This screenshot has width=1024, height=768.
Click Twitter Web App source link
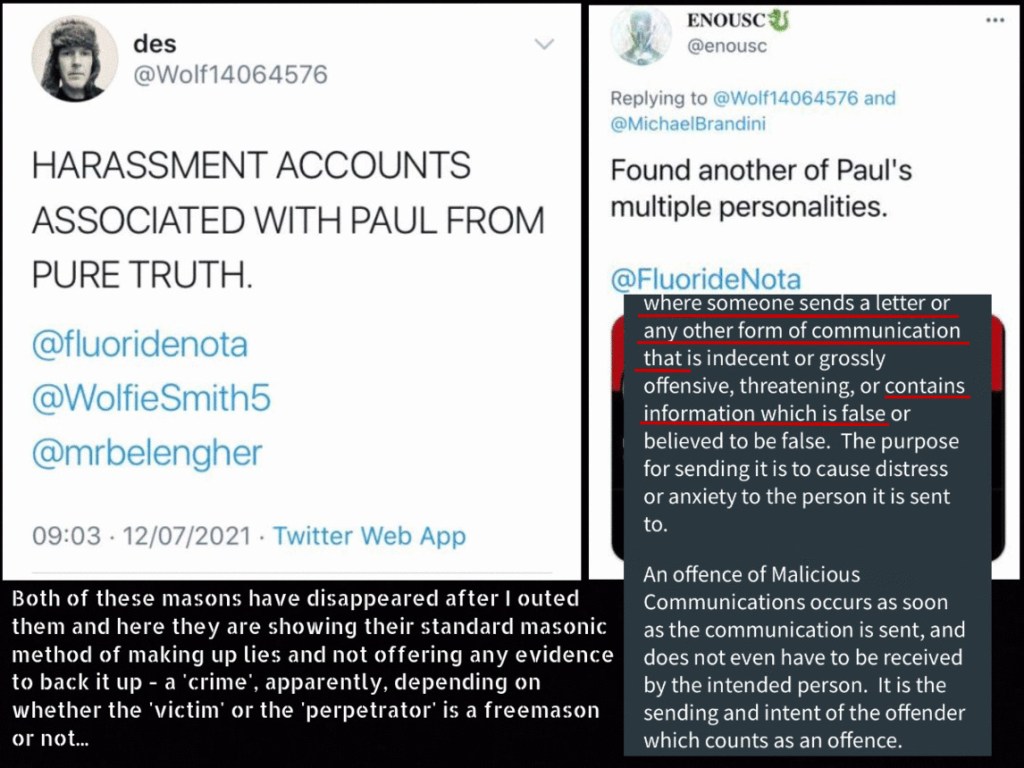[x=369, y=536]
